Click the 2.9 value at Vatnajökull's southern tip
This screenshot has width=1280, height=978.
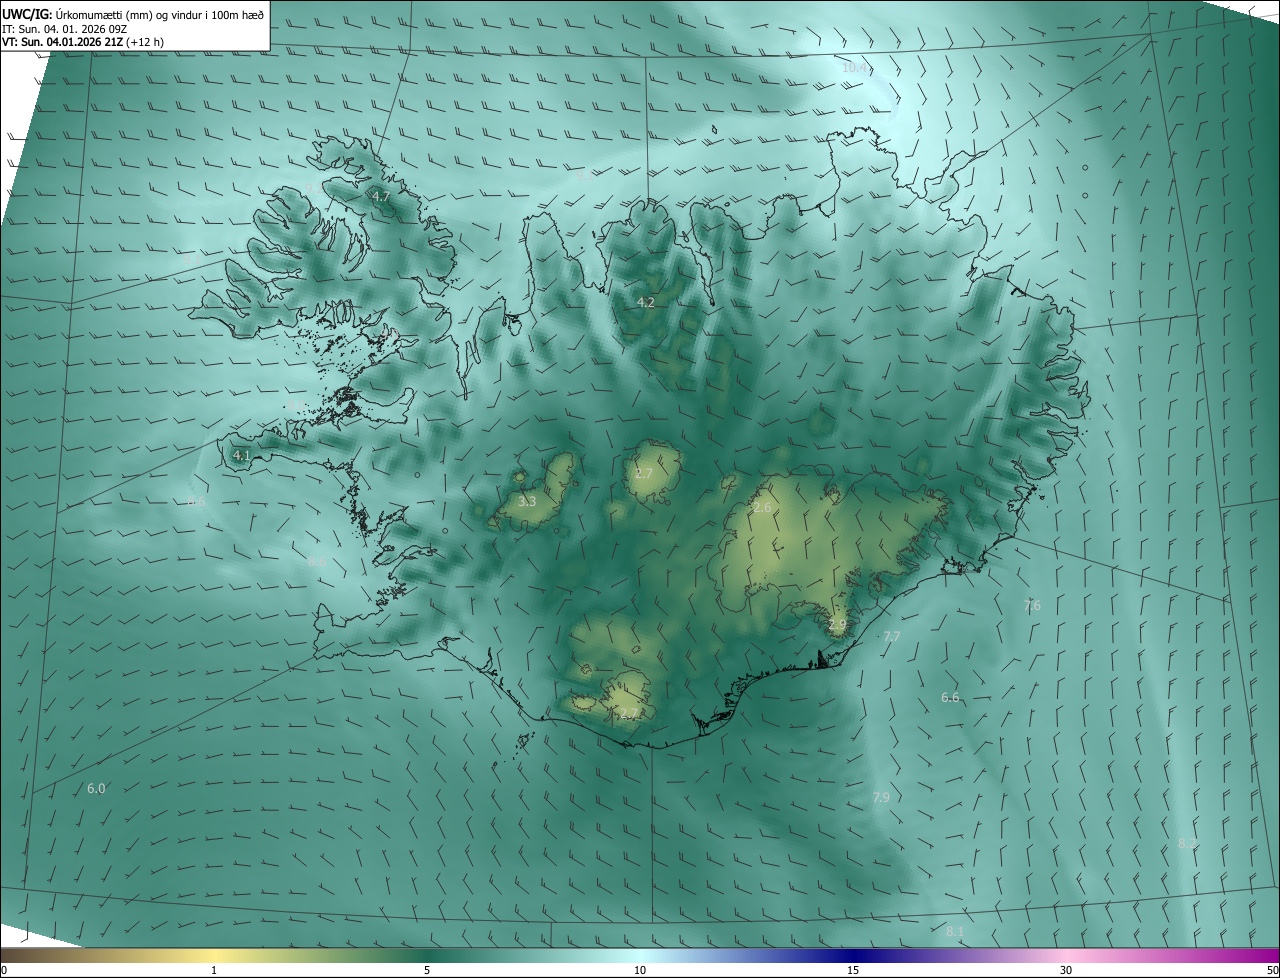[x=837, y=624]
